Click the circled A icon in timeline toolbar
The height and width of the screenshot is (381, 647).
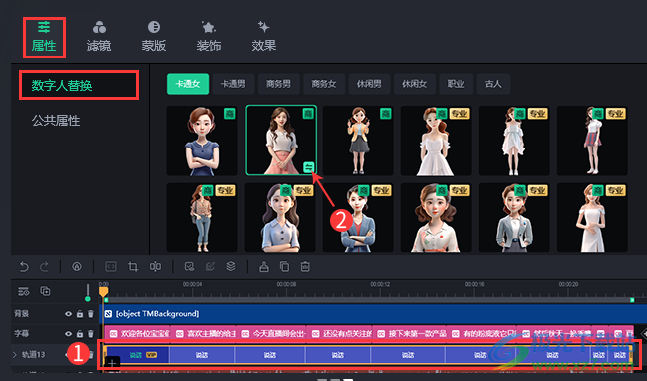tap(77, 267)
